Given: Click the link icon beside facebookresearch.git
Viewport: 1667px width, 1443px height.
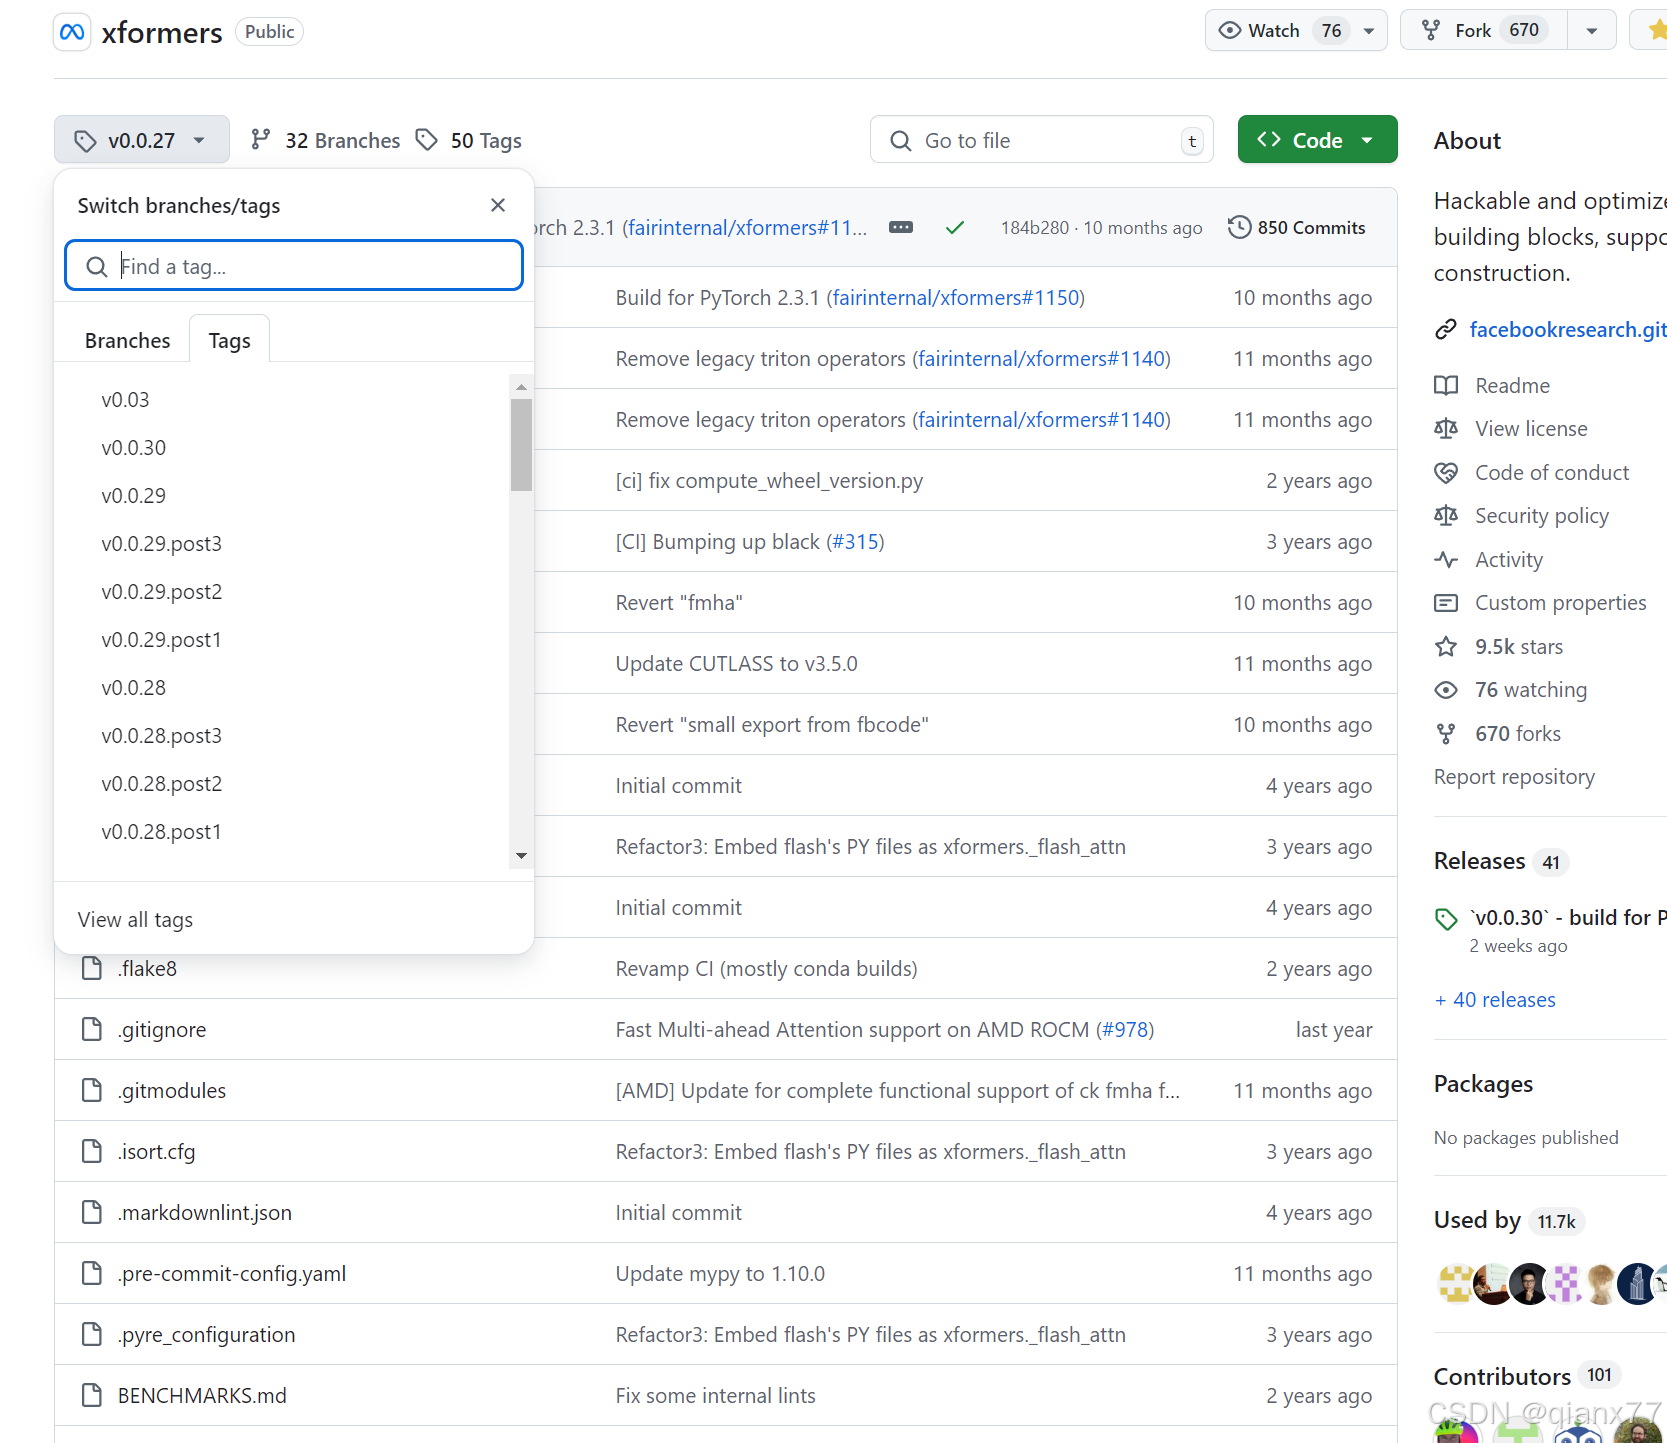Looking at the screenshot, I should (1446, 329).
